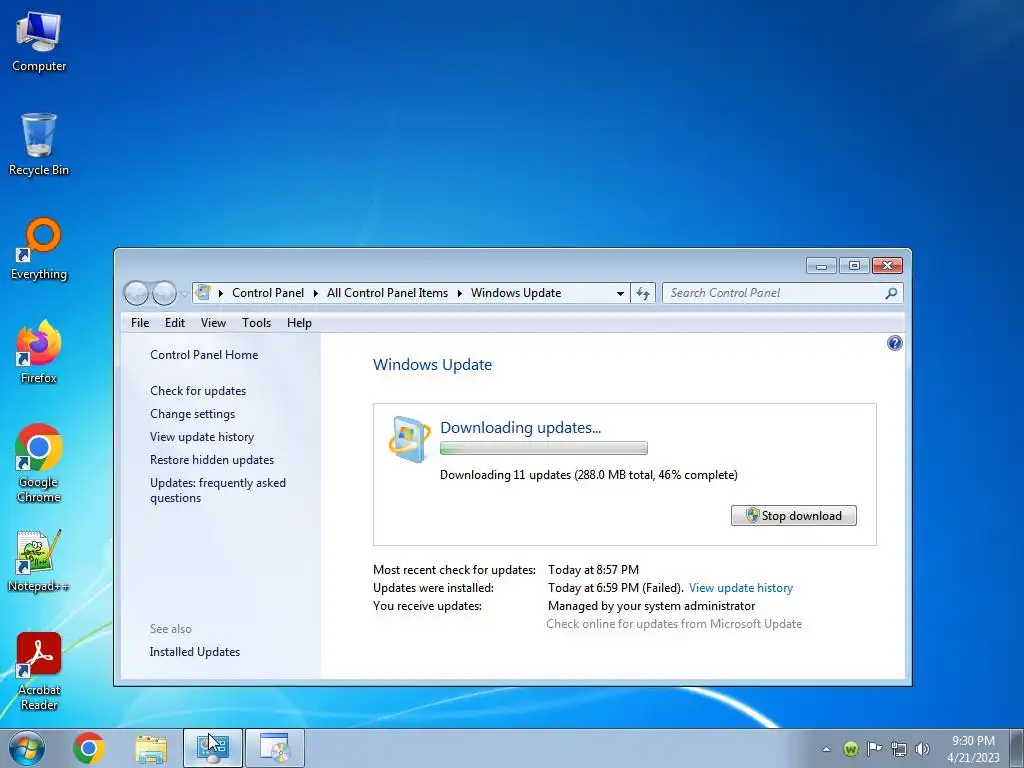
Task: Click the blue help question mark icon
Action: [x=895, y=343]
